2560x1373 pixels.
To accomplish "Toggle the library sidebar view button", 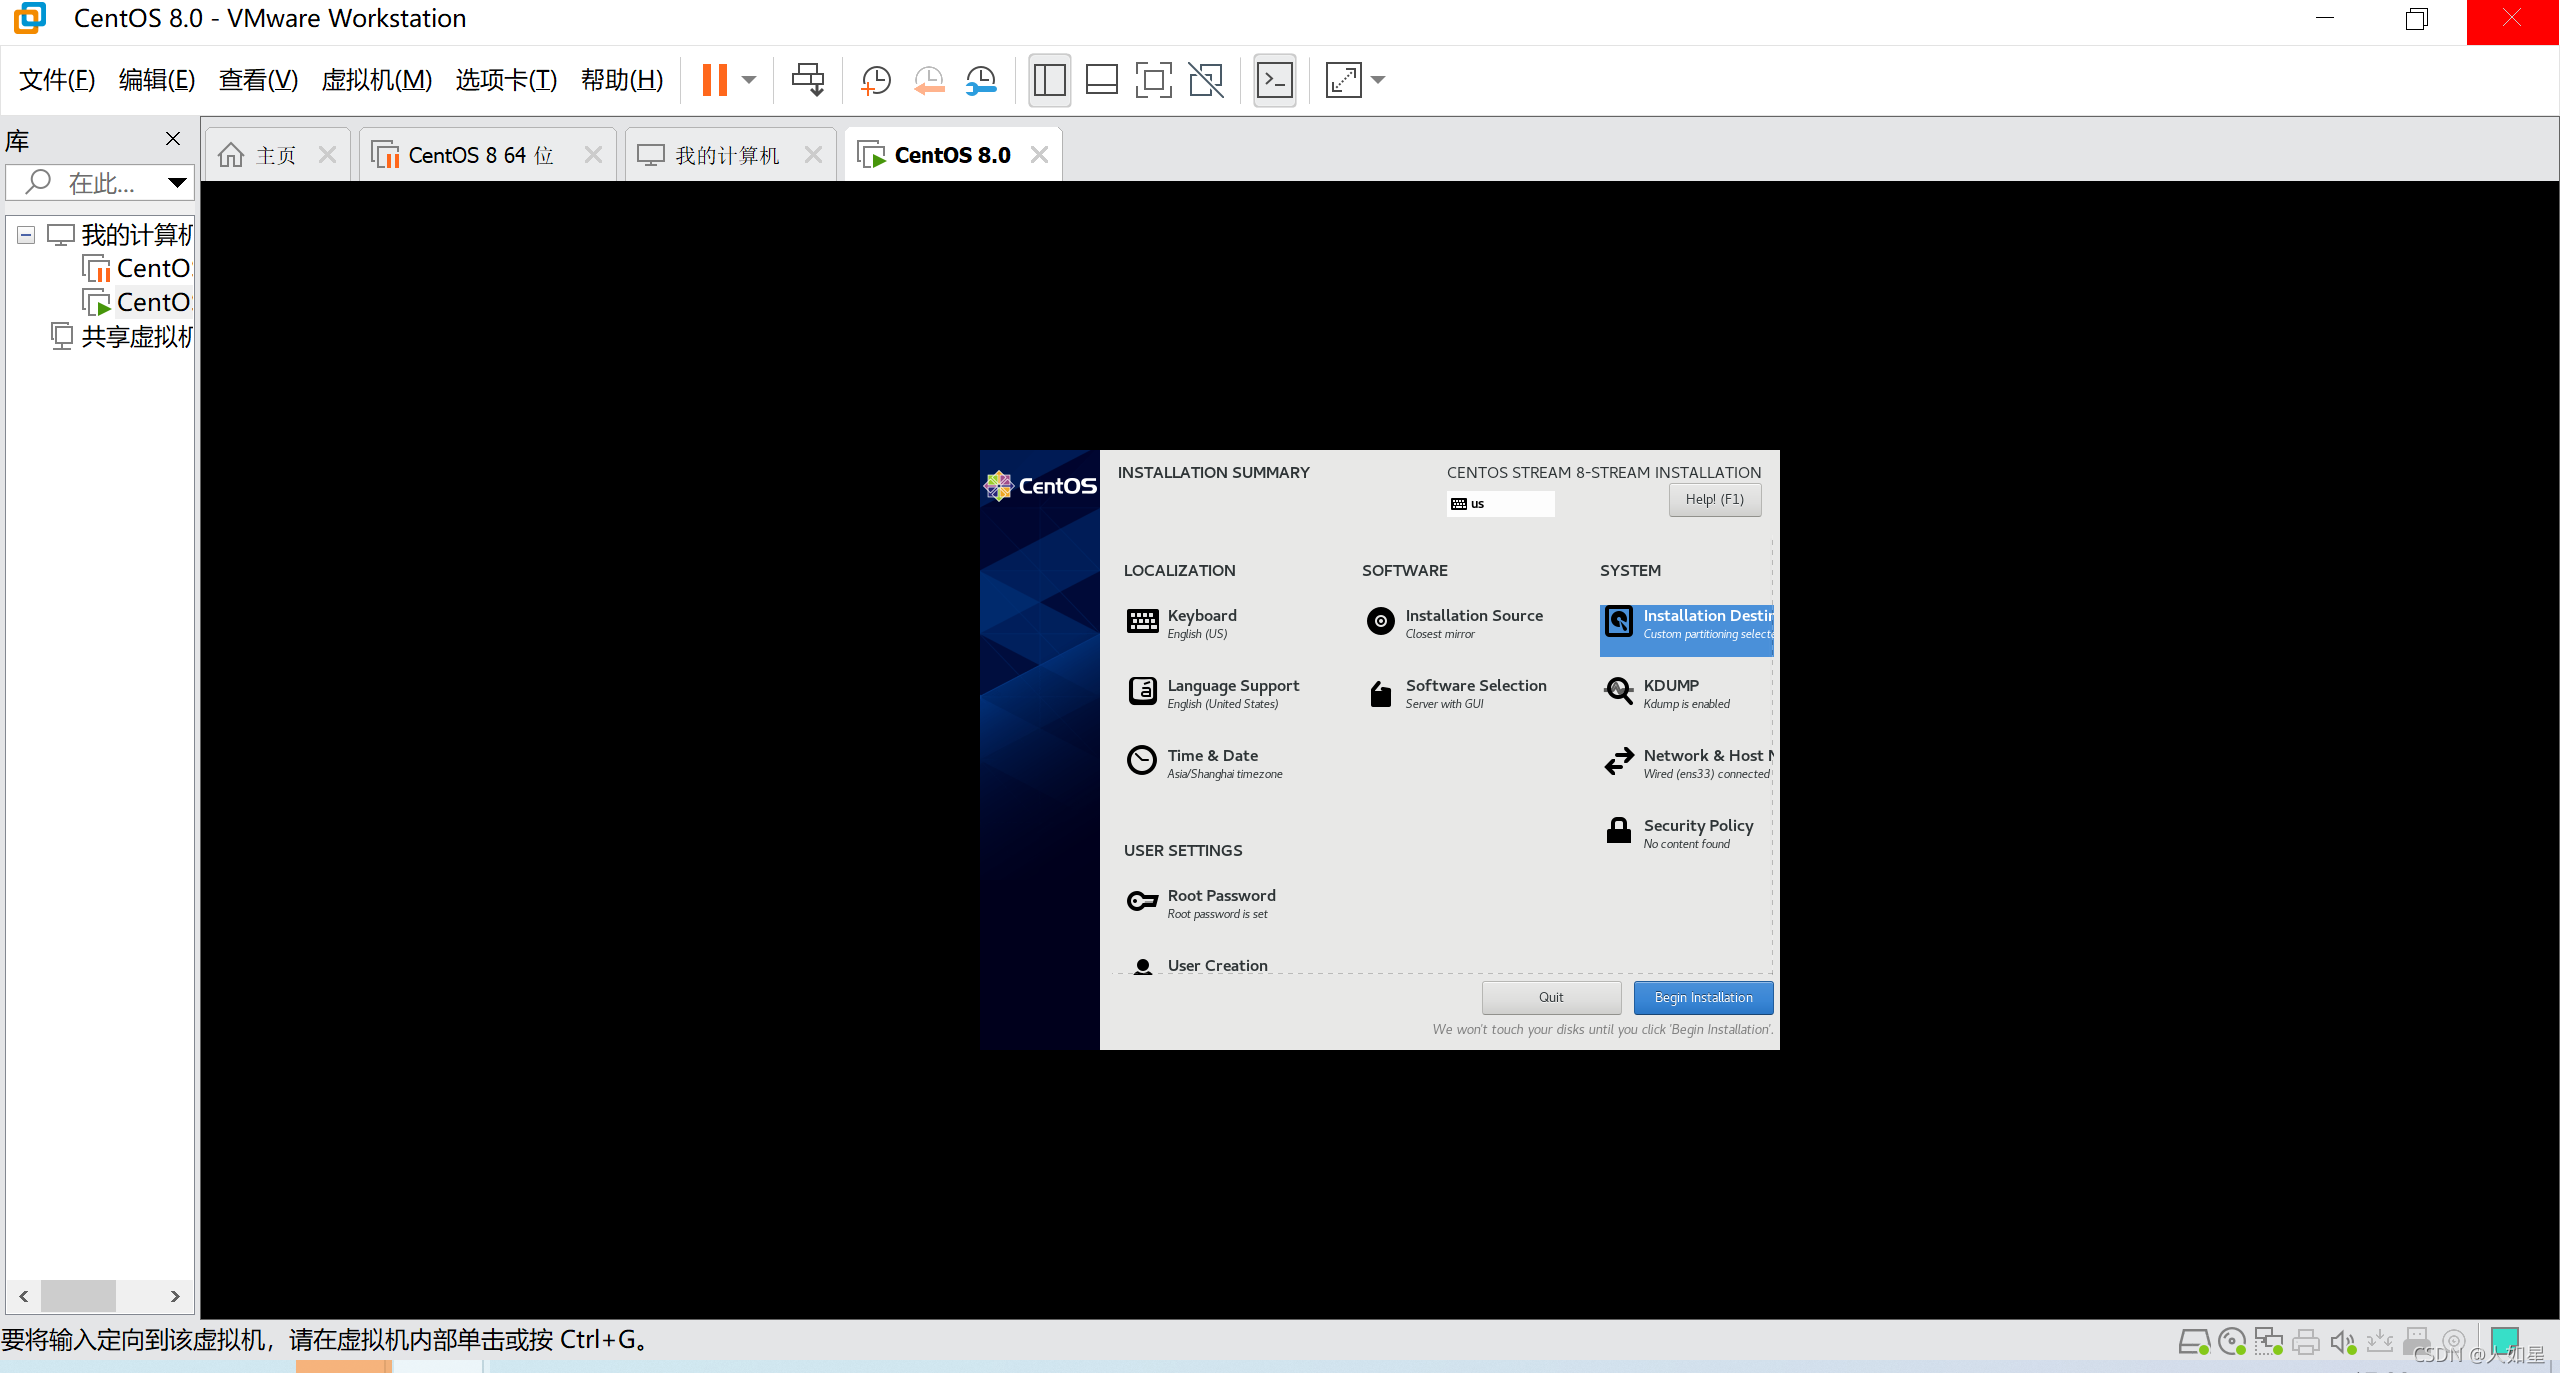I will [x=1049, y=80].
